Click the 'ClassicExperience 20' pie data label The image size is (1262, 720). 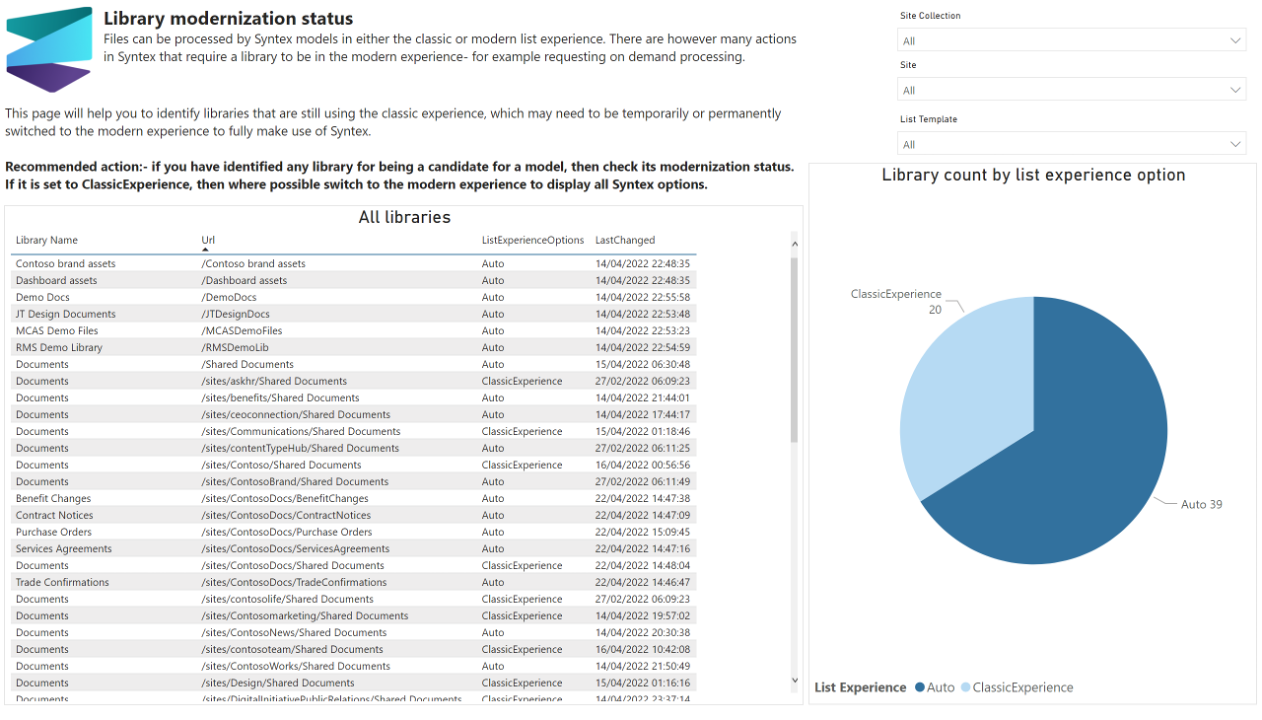[x=896, y=301]
